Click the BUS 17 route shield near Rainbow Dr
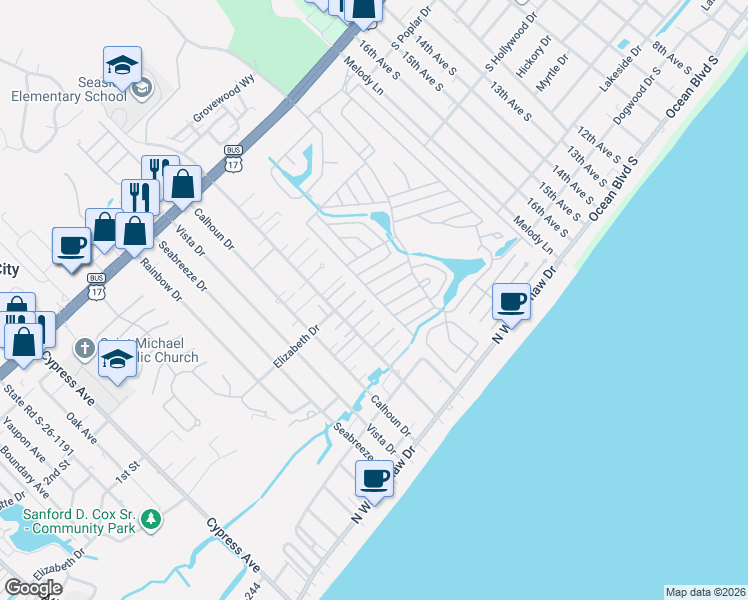 tap(96, 287)
